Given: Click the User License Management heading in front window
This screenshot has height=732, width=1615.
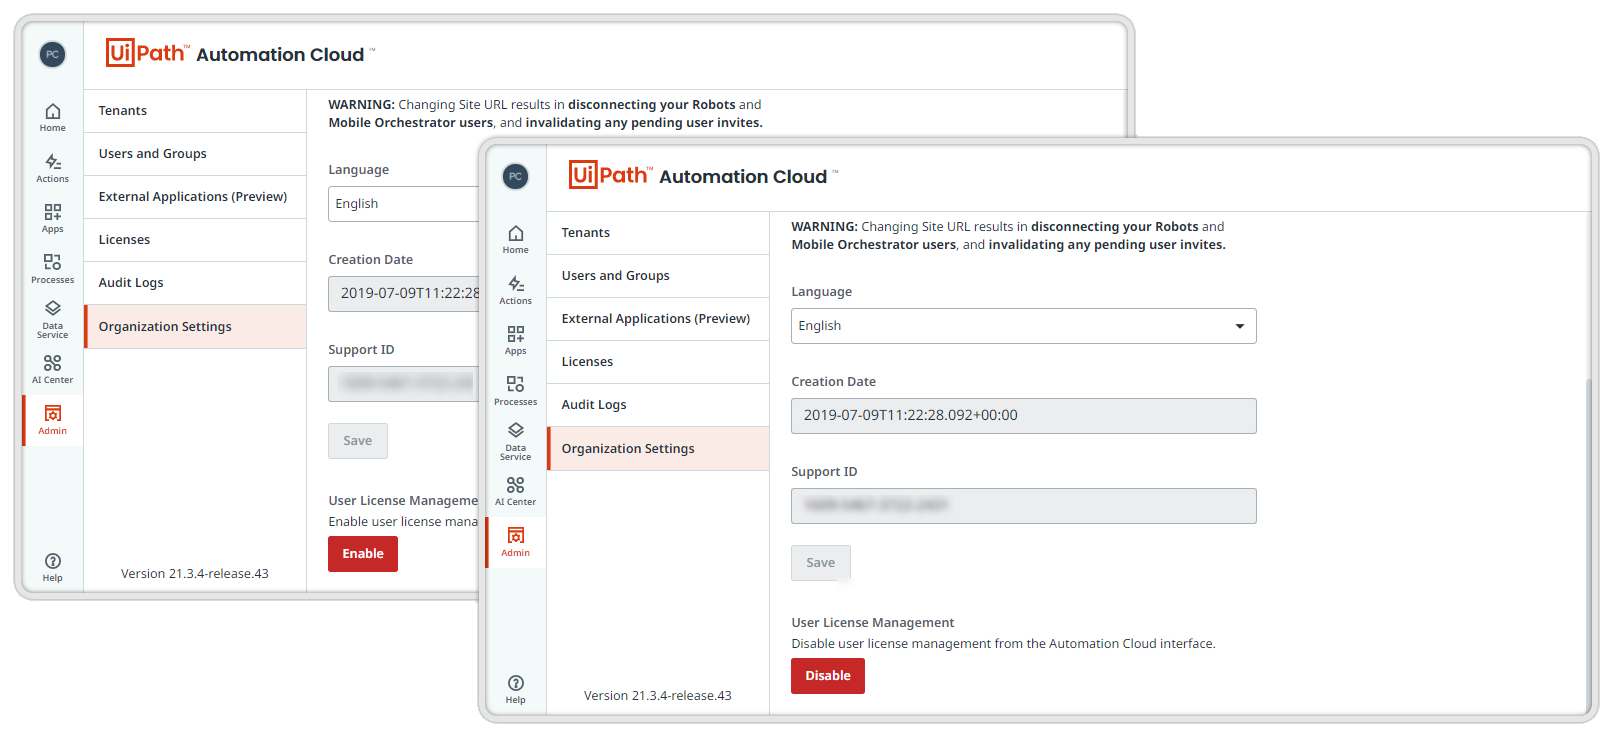Looking at the screenshot, I should pos(873,623).
